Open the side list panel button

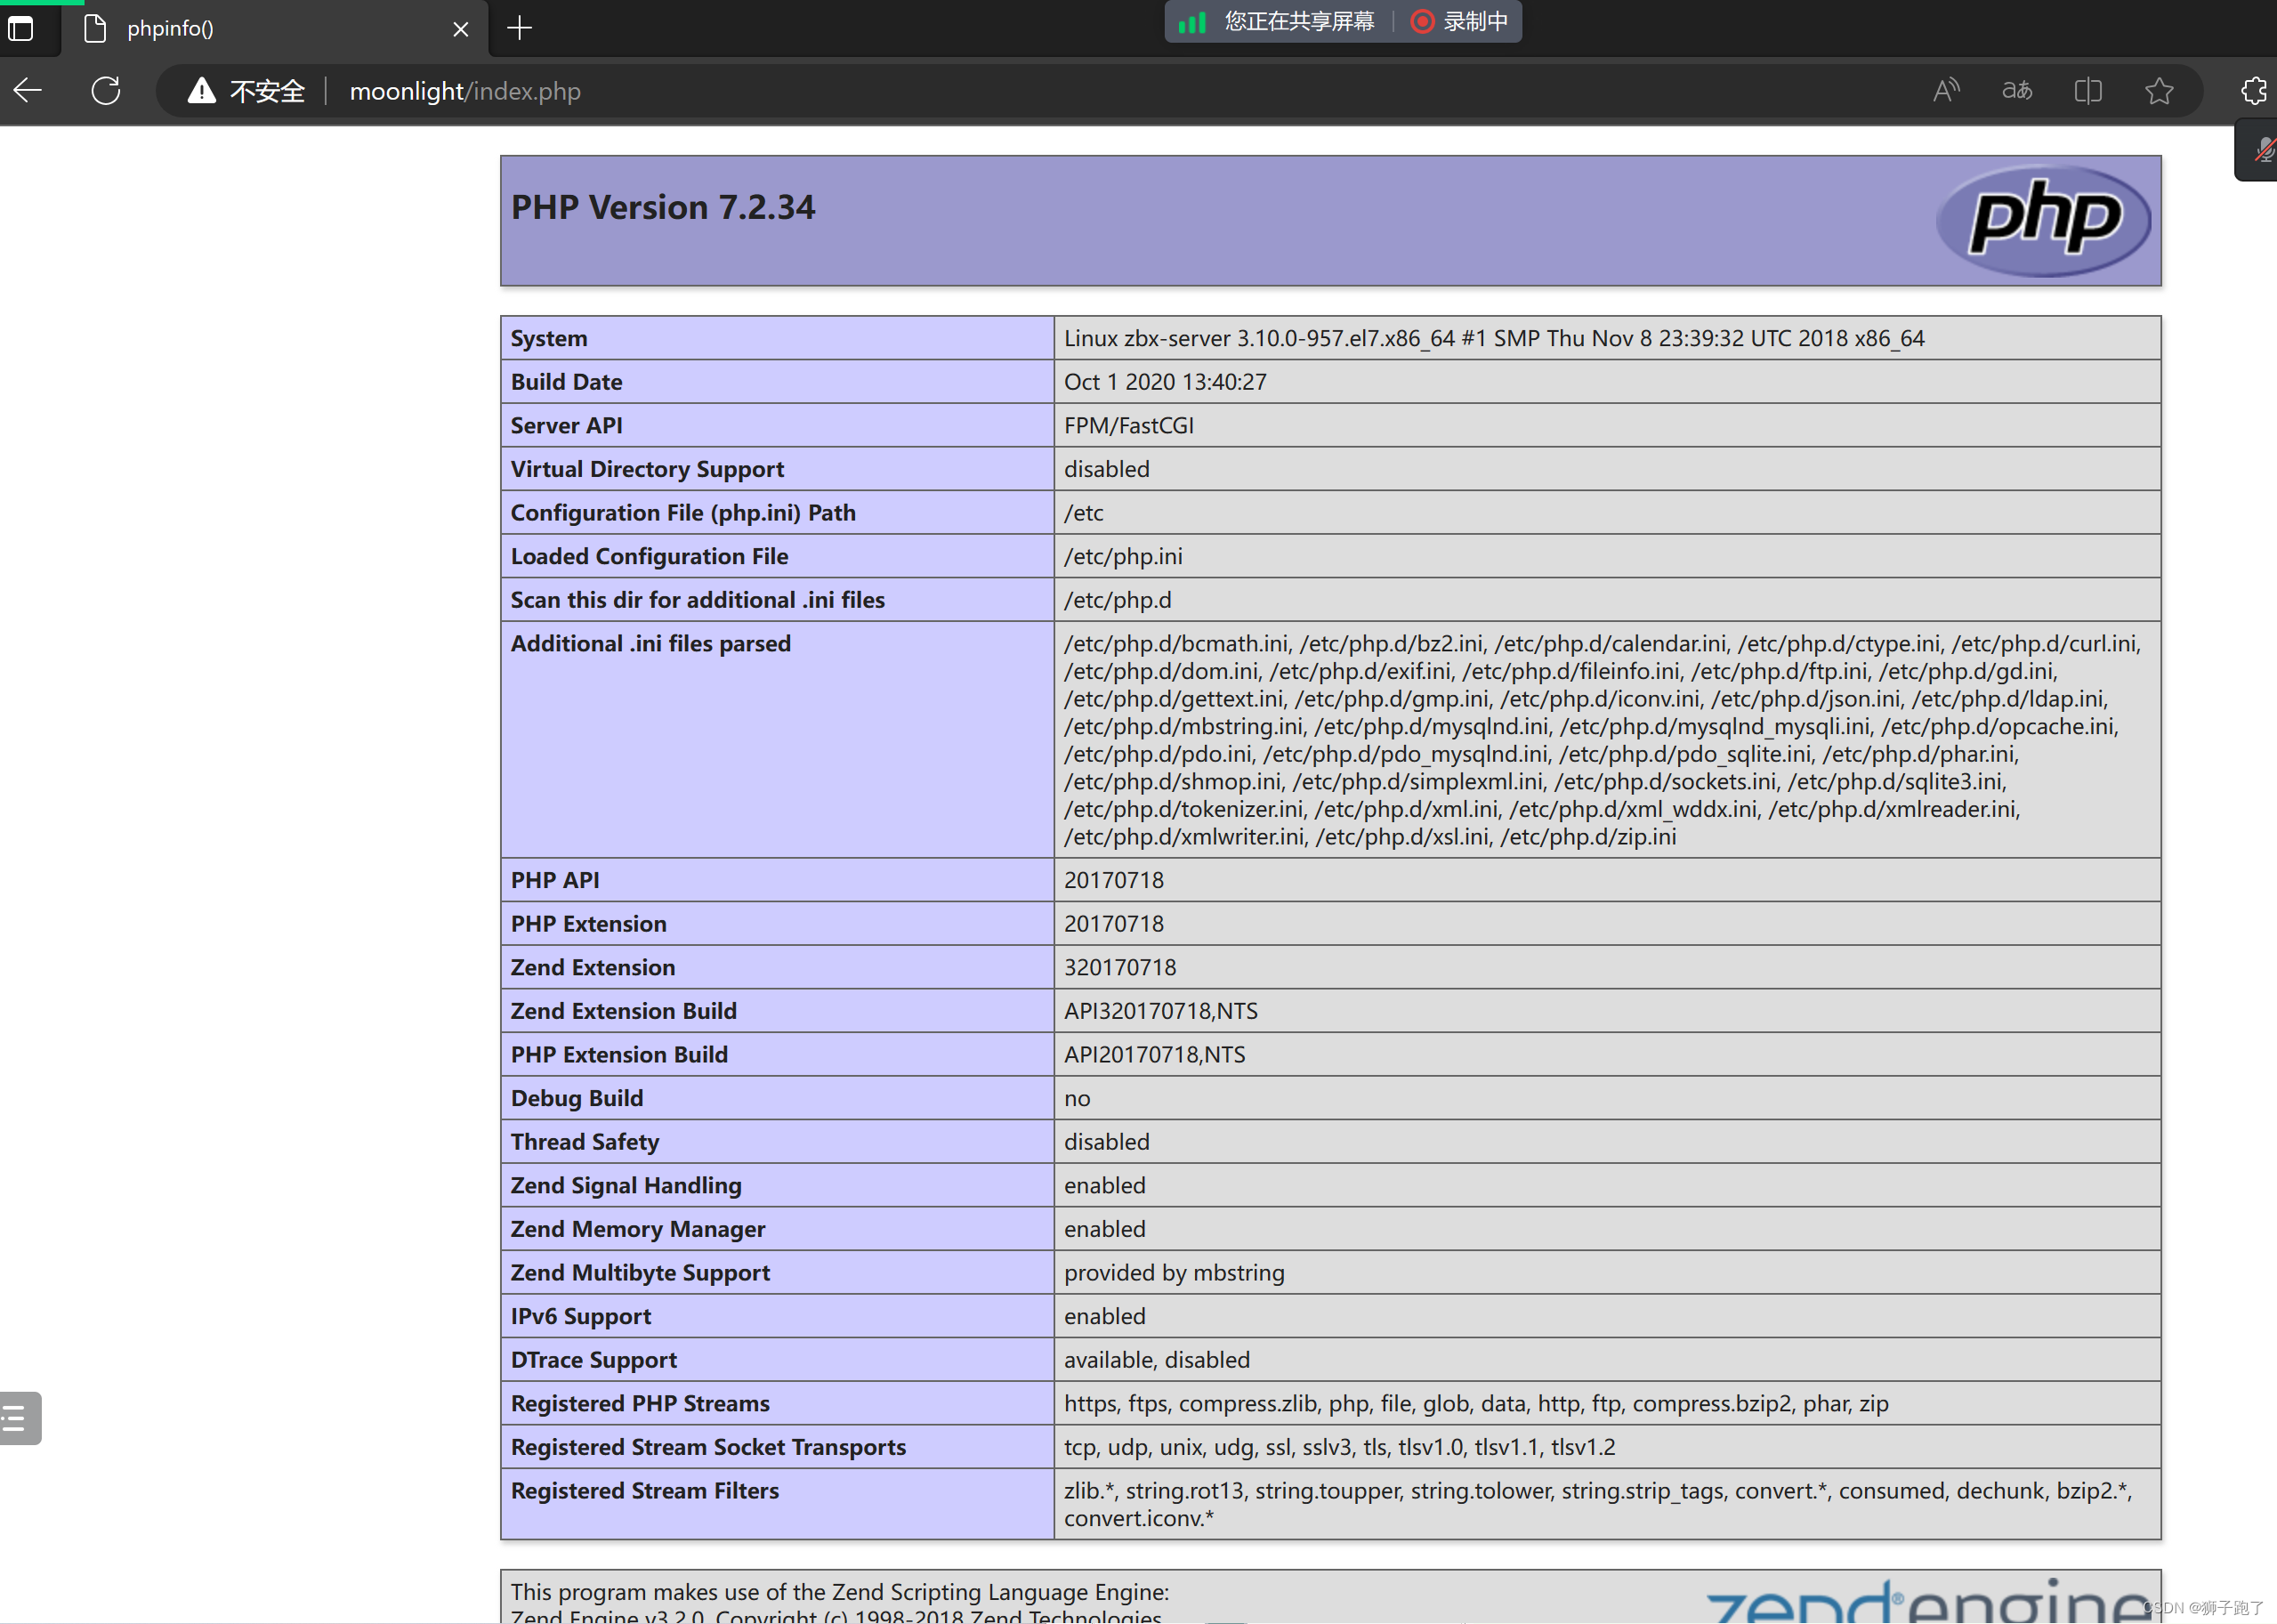point(19,1417)
